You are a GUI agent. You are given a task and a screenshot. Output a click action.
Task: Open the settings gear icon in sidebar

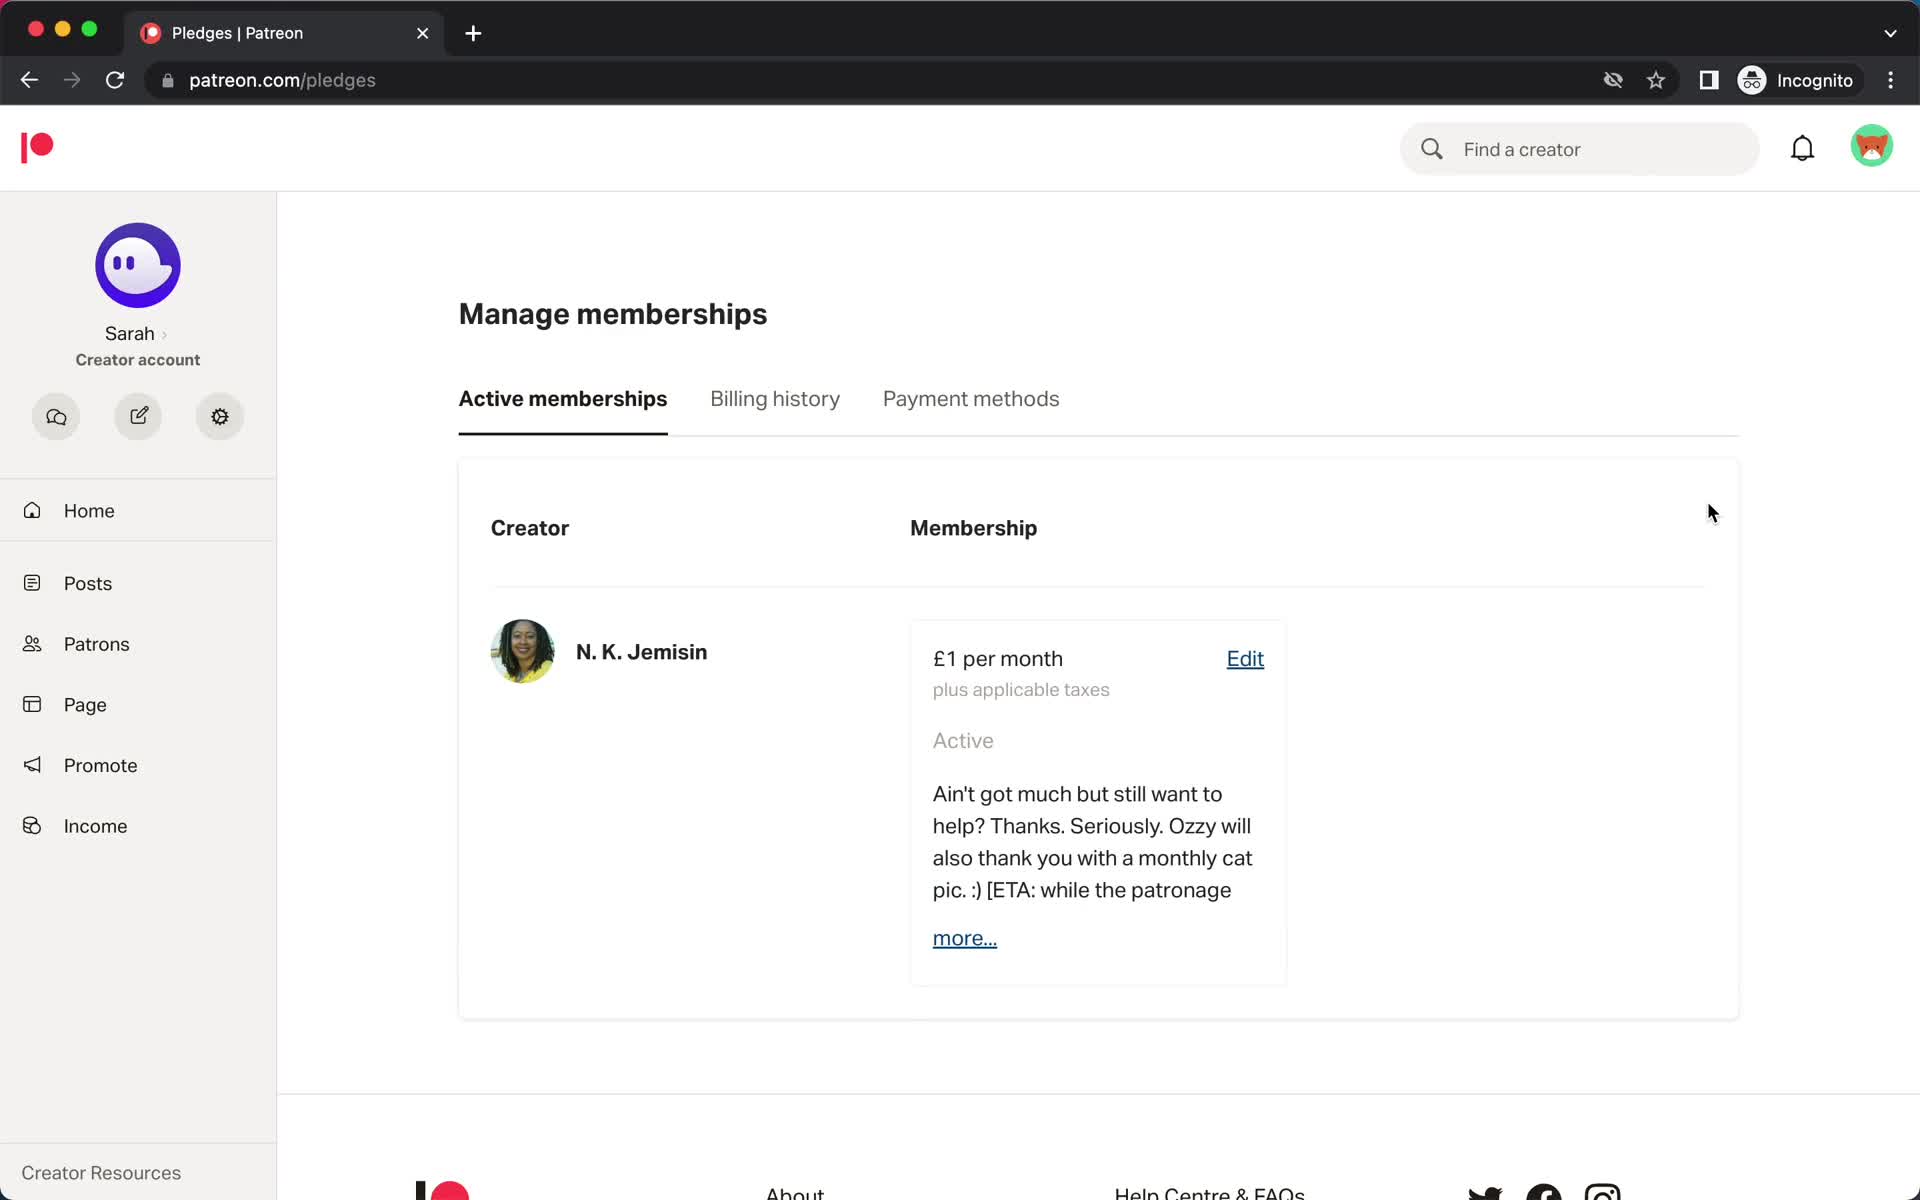click(x=220, y=416)
